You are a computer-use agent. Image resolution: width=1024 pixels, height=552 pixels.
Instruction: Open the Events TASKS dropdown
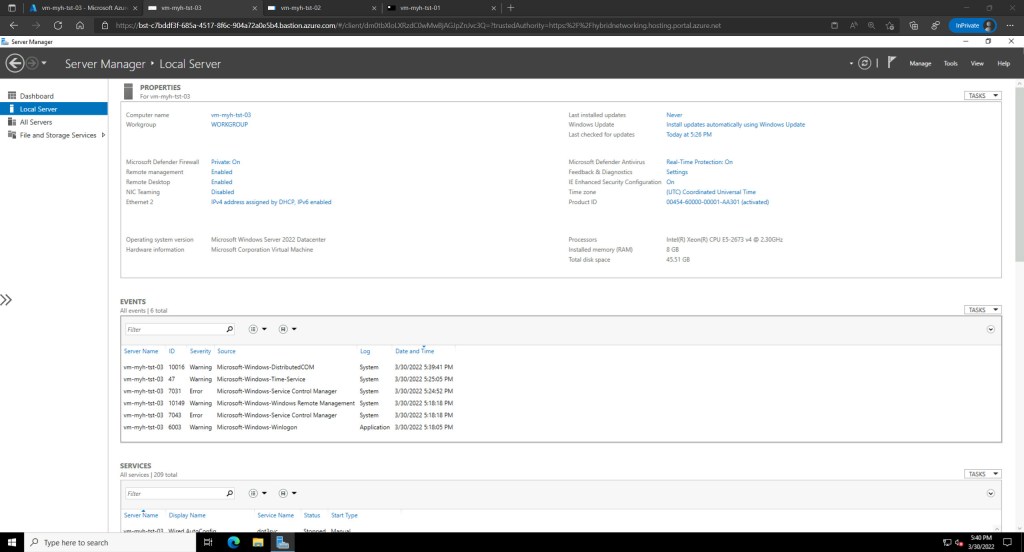point(982,310)
